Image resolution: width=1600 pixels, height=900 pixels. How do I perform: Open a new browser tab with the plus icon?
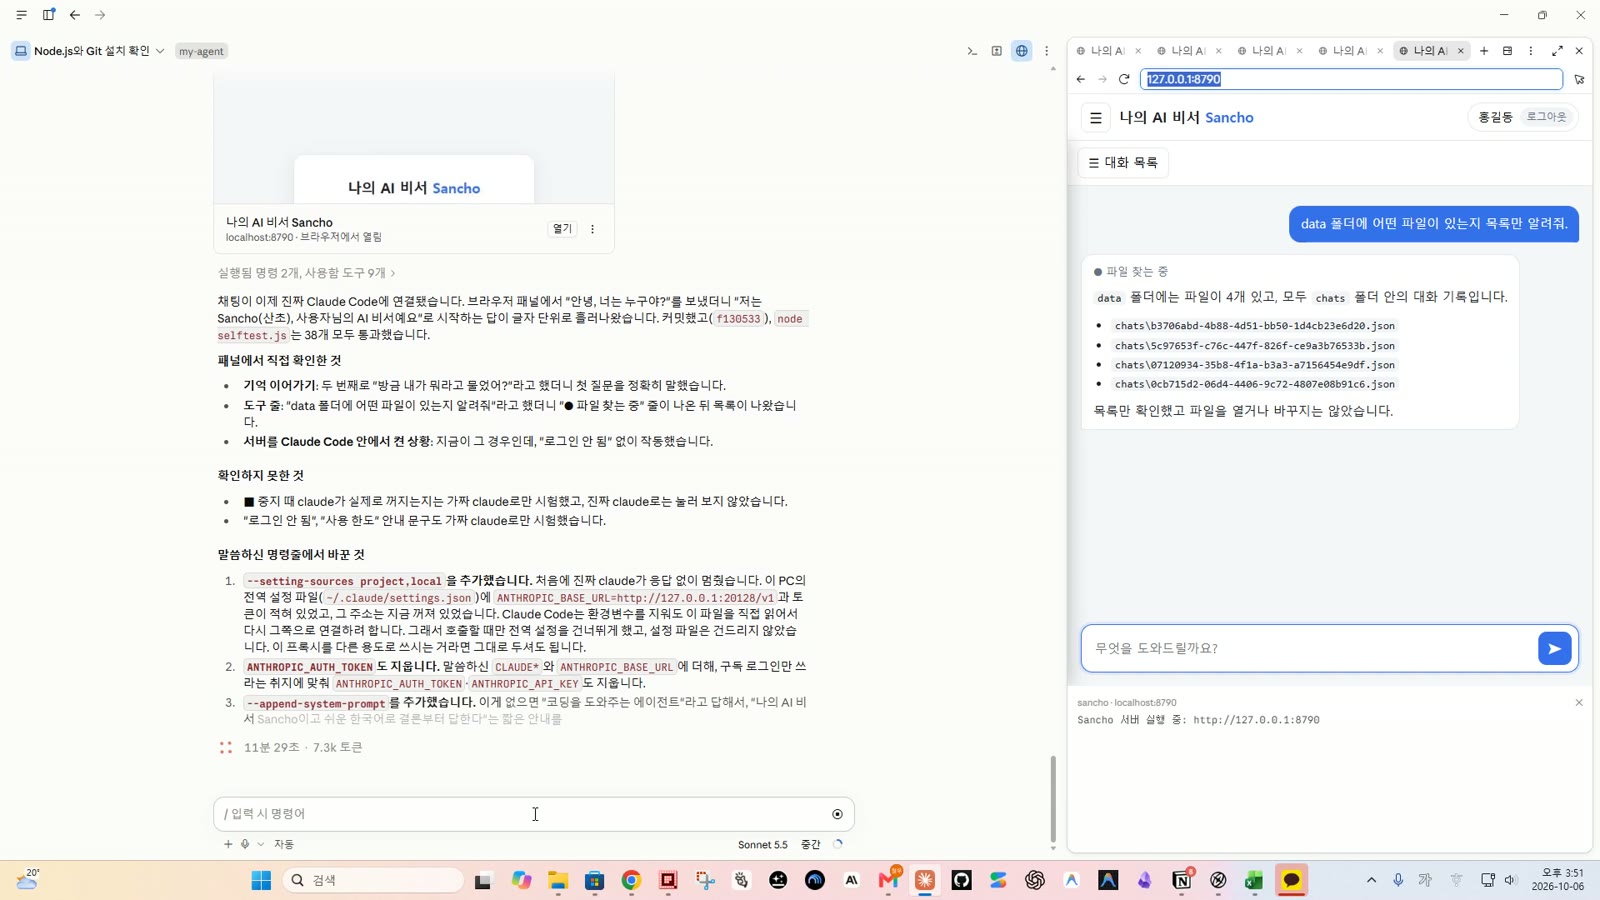(1484, 51)
